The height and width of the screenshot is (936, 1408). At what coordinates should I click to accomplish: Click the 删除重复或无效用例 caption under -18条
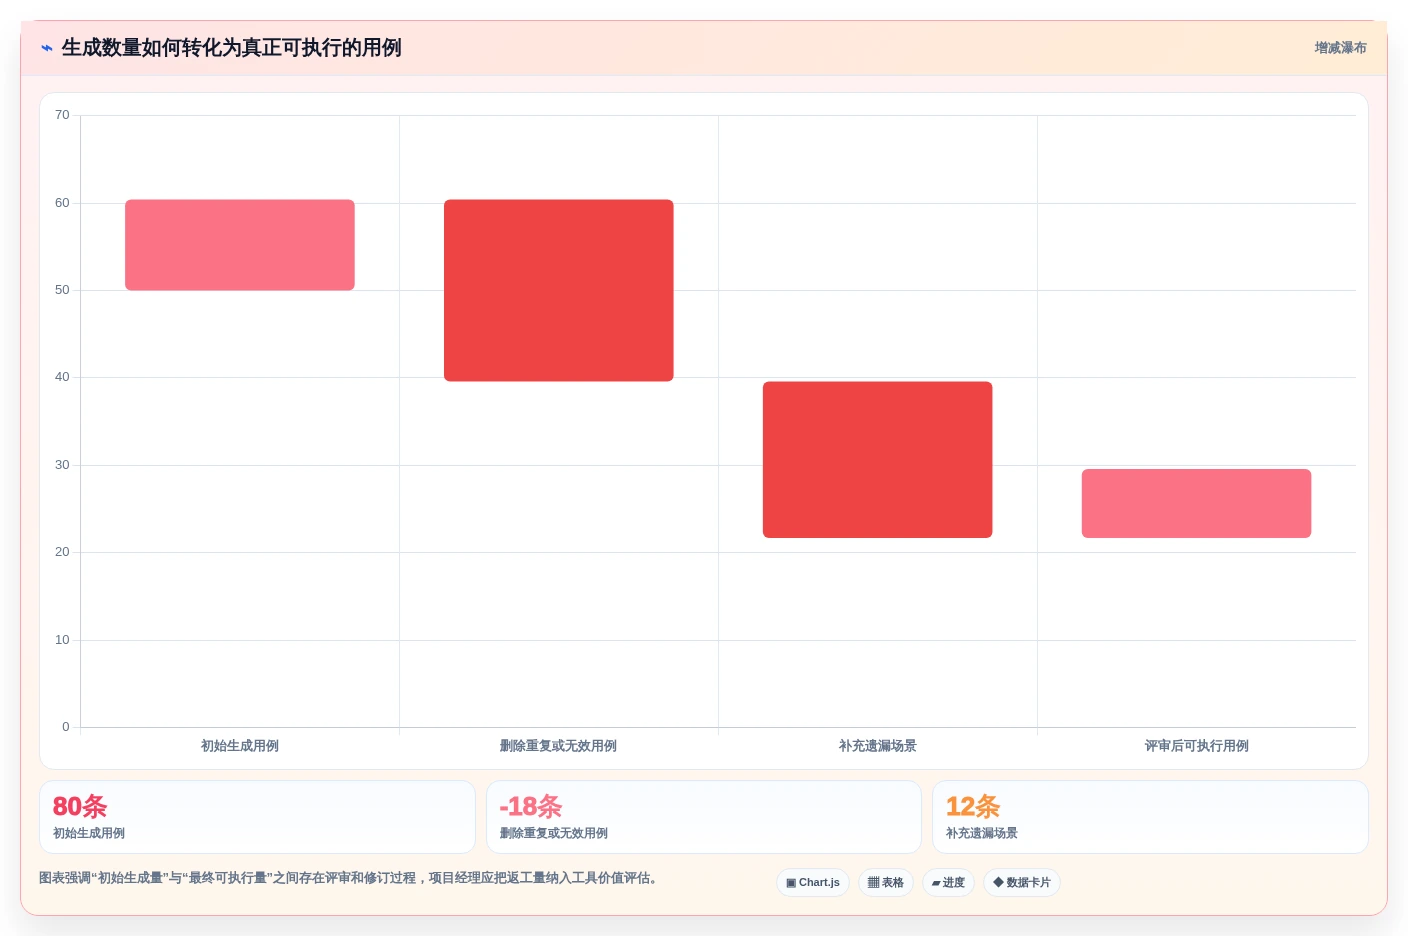[554, 833]
